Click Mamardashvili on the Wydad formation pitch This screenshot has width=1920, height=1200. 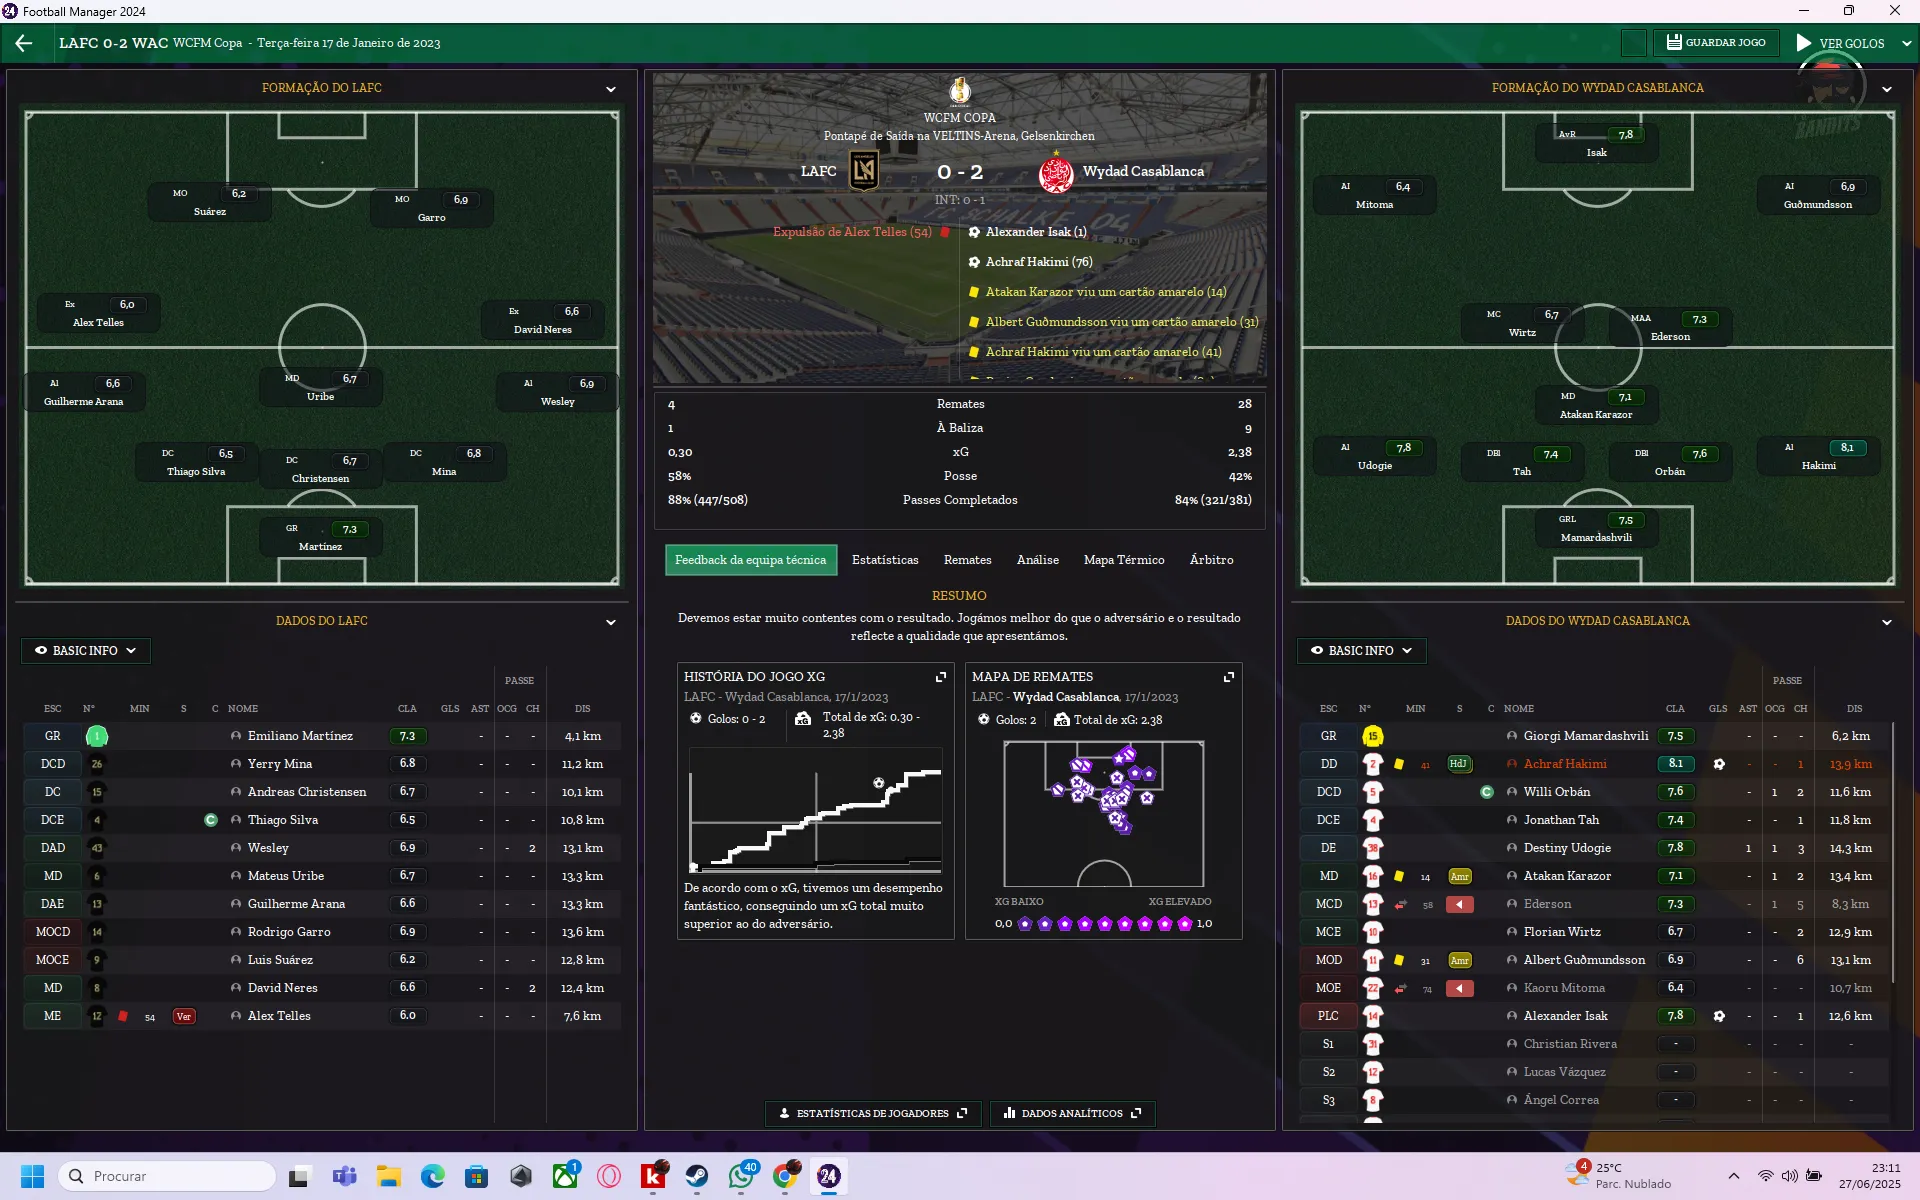(x=1596, y=529)
